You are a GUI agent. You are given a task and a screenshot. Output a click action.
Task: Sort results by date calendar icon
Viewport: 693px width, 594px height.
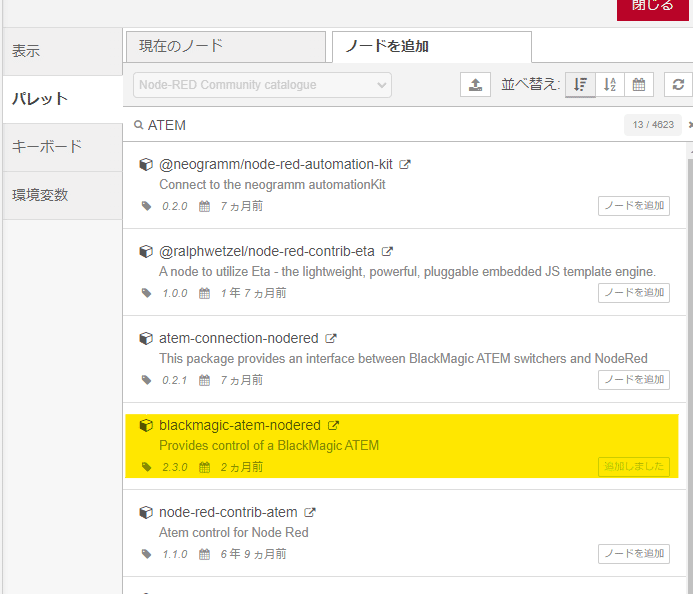tap(639, 84)
